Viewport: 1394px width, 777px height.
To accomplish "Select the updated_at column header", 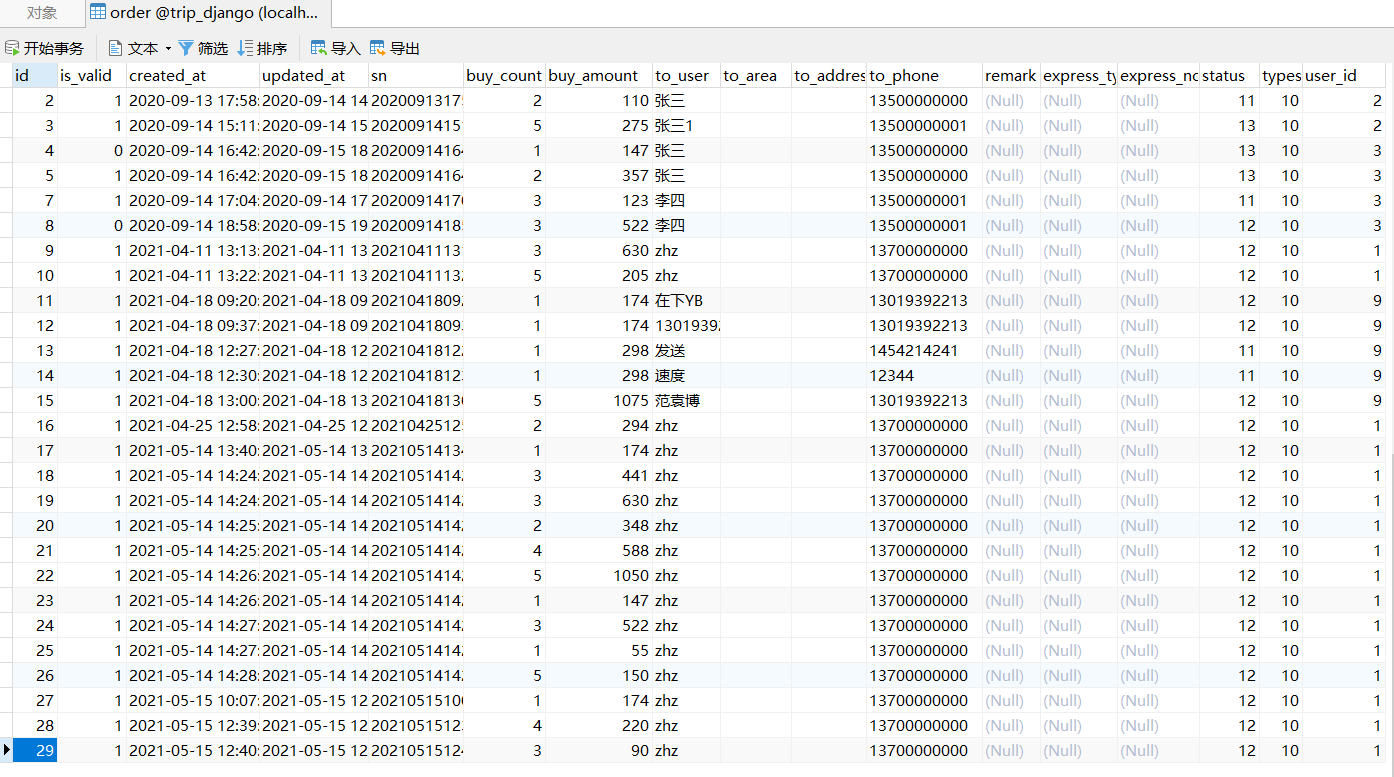I will click(x=314, y=75).
